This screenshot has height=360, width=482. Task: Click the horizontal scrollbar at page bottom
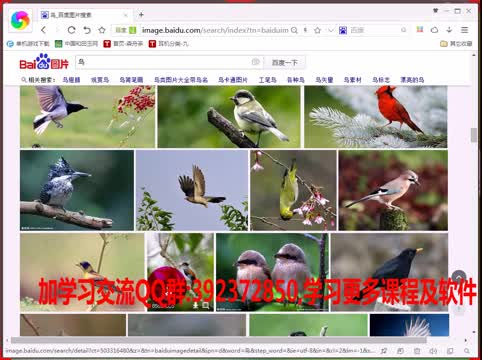(219, 340)
